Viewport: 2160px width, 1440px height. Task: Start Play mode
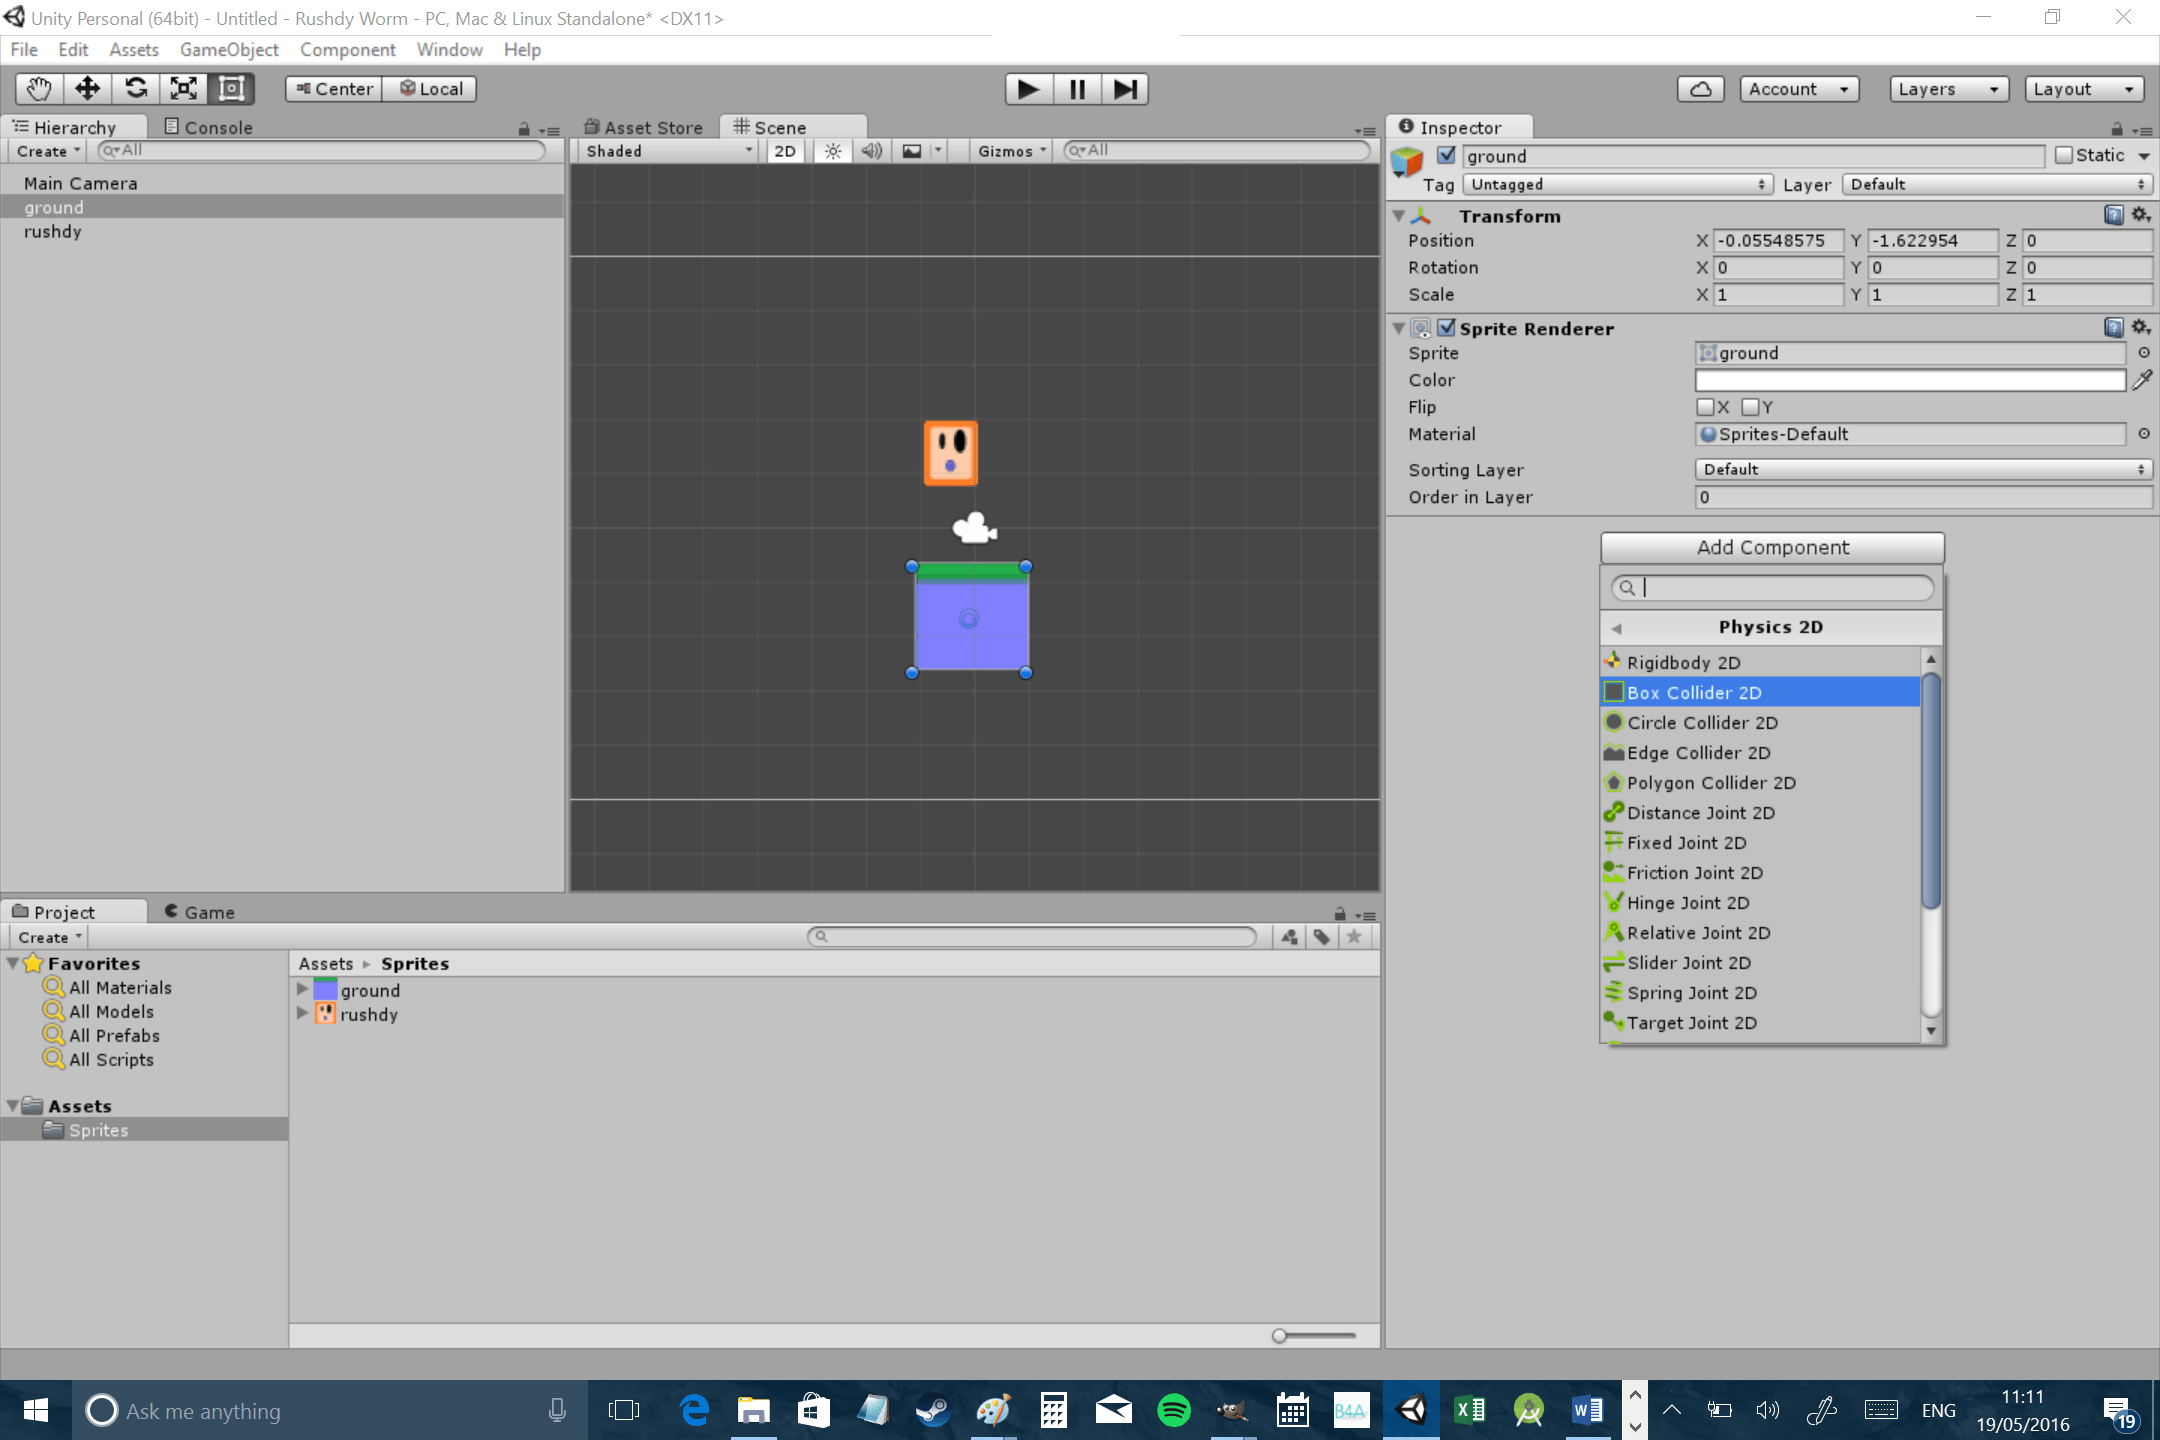click(1028, 89)
